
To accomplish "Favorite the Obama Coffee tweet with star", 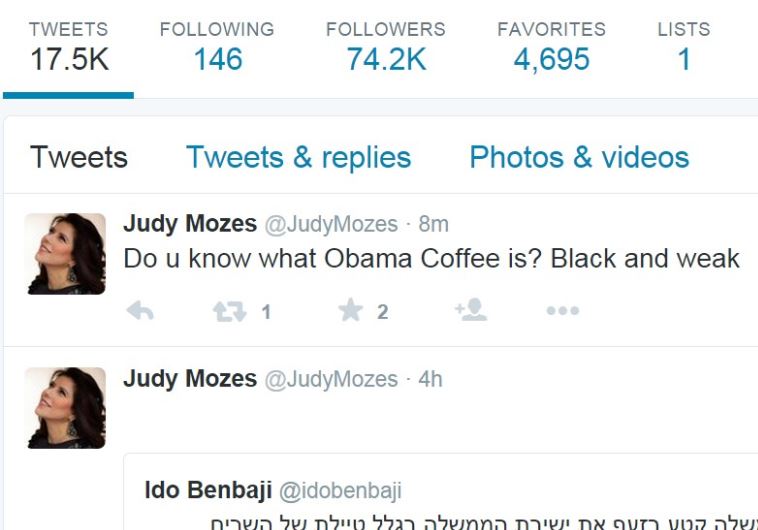I will [350, 312].
